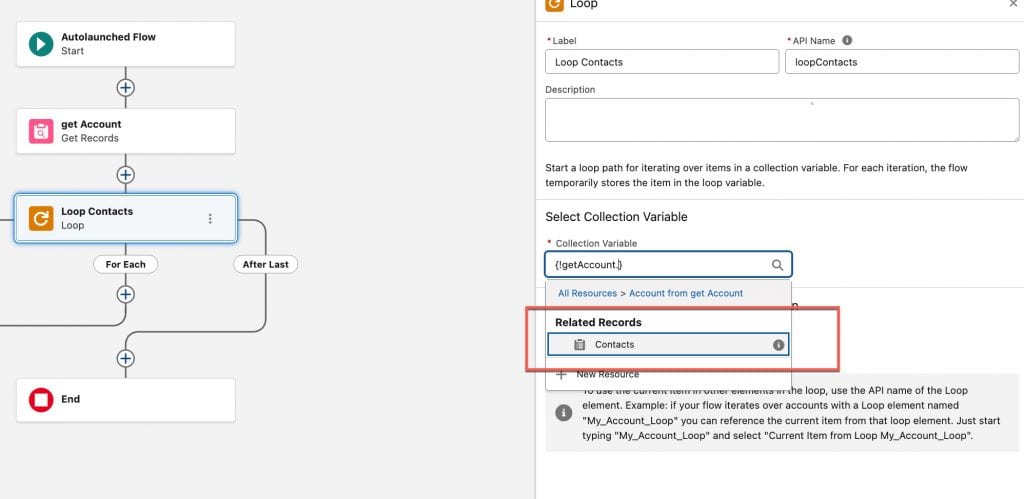Click the Collection Variable combo box

coord(668,265)
